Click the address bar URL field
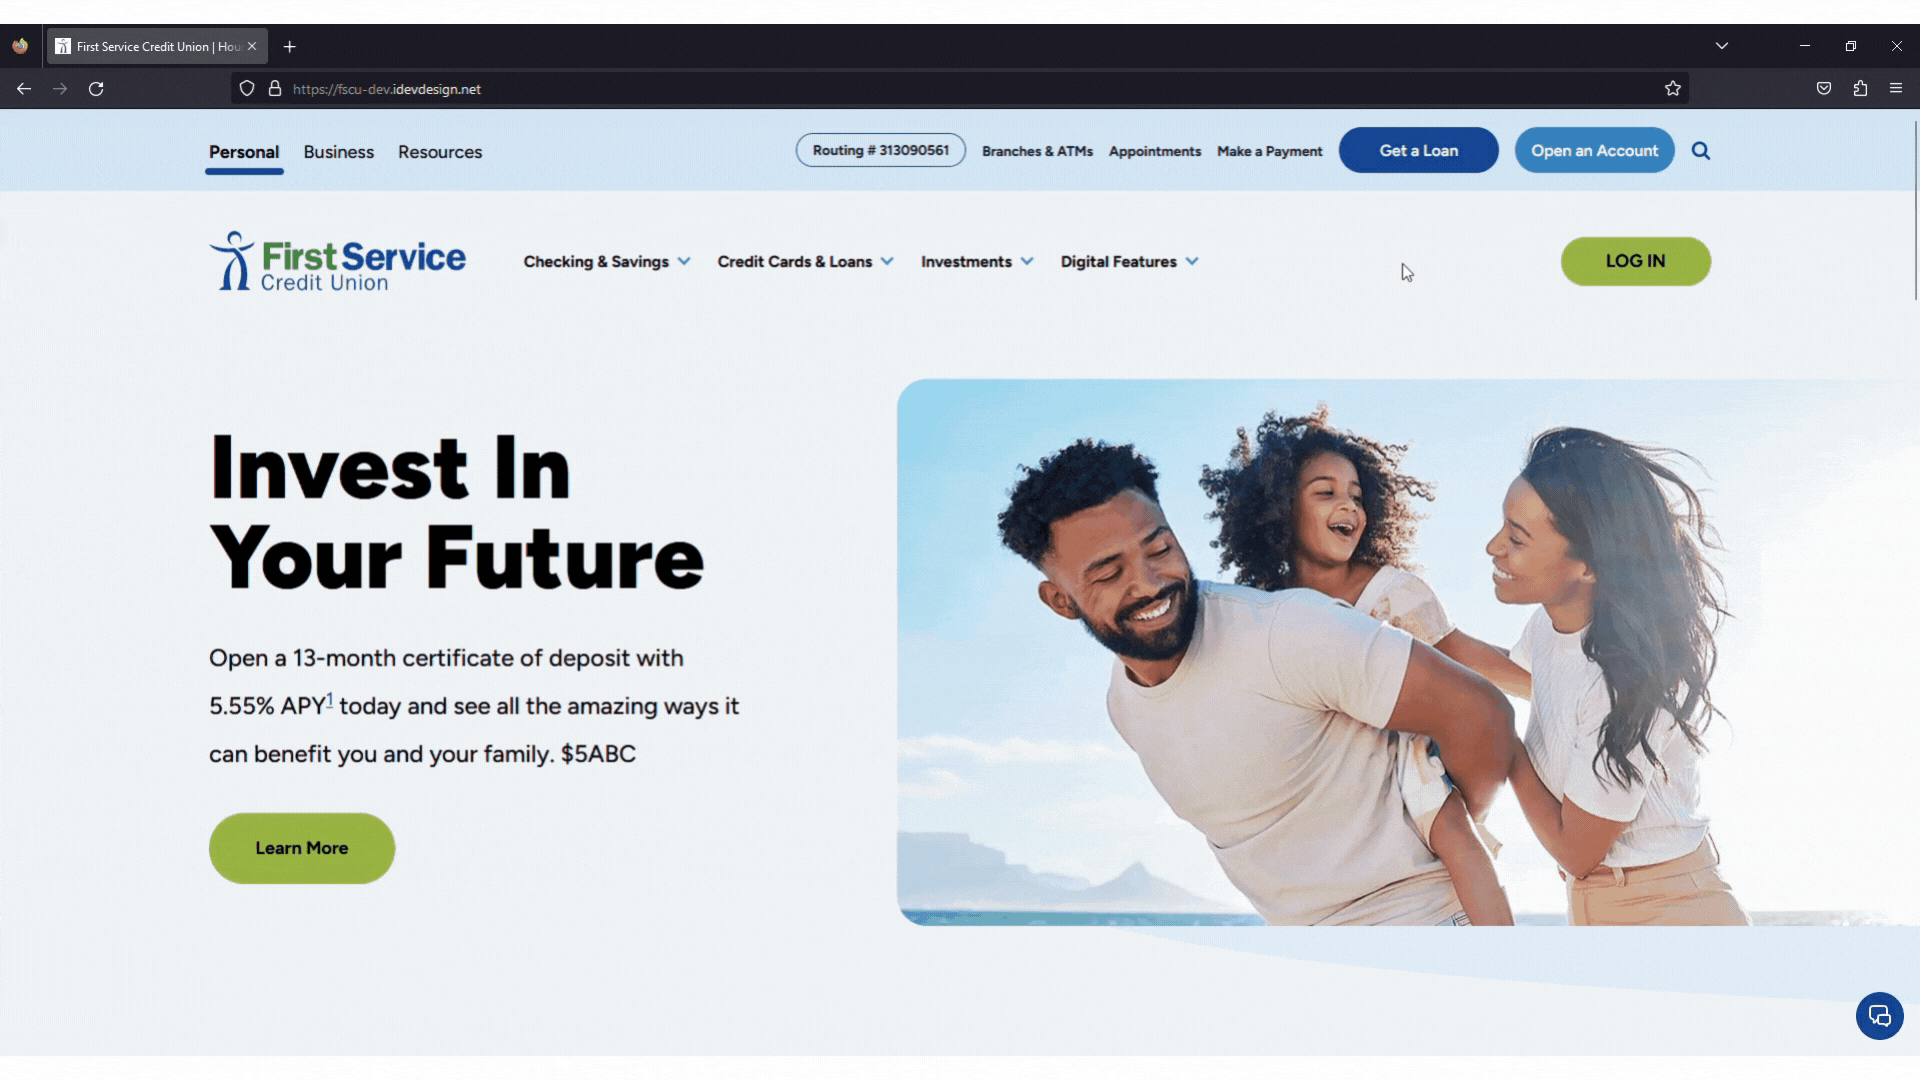 point(960,89)
